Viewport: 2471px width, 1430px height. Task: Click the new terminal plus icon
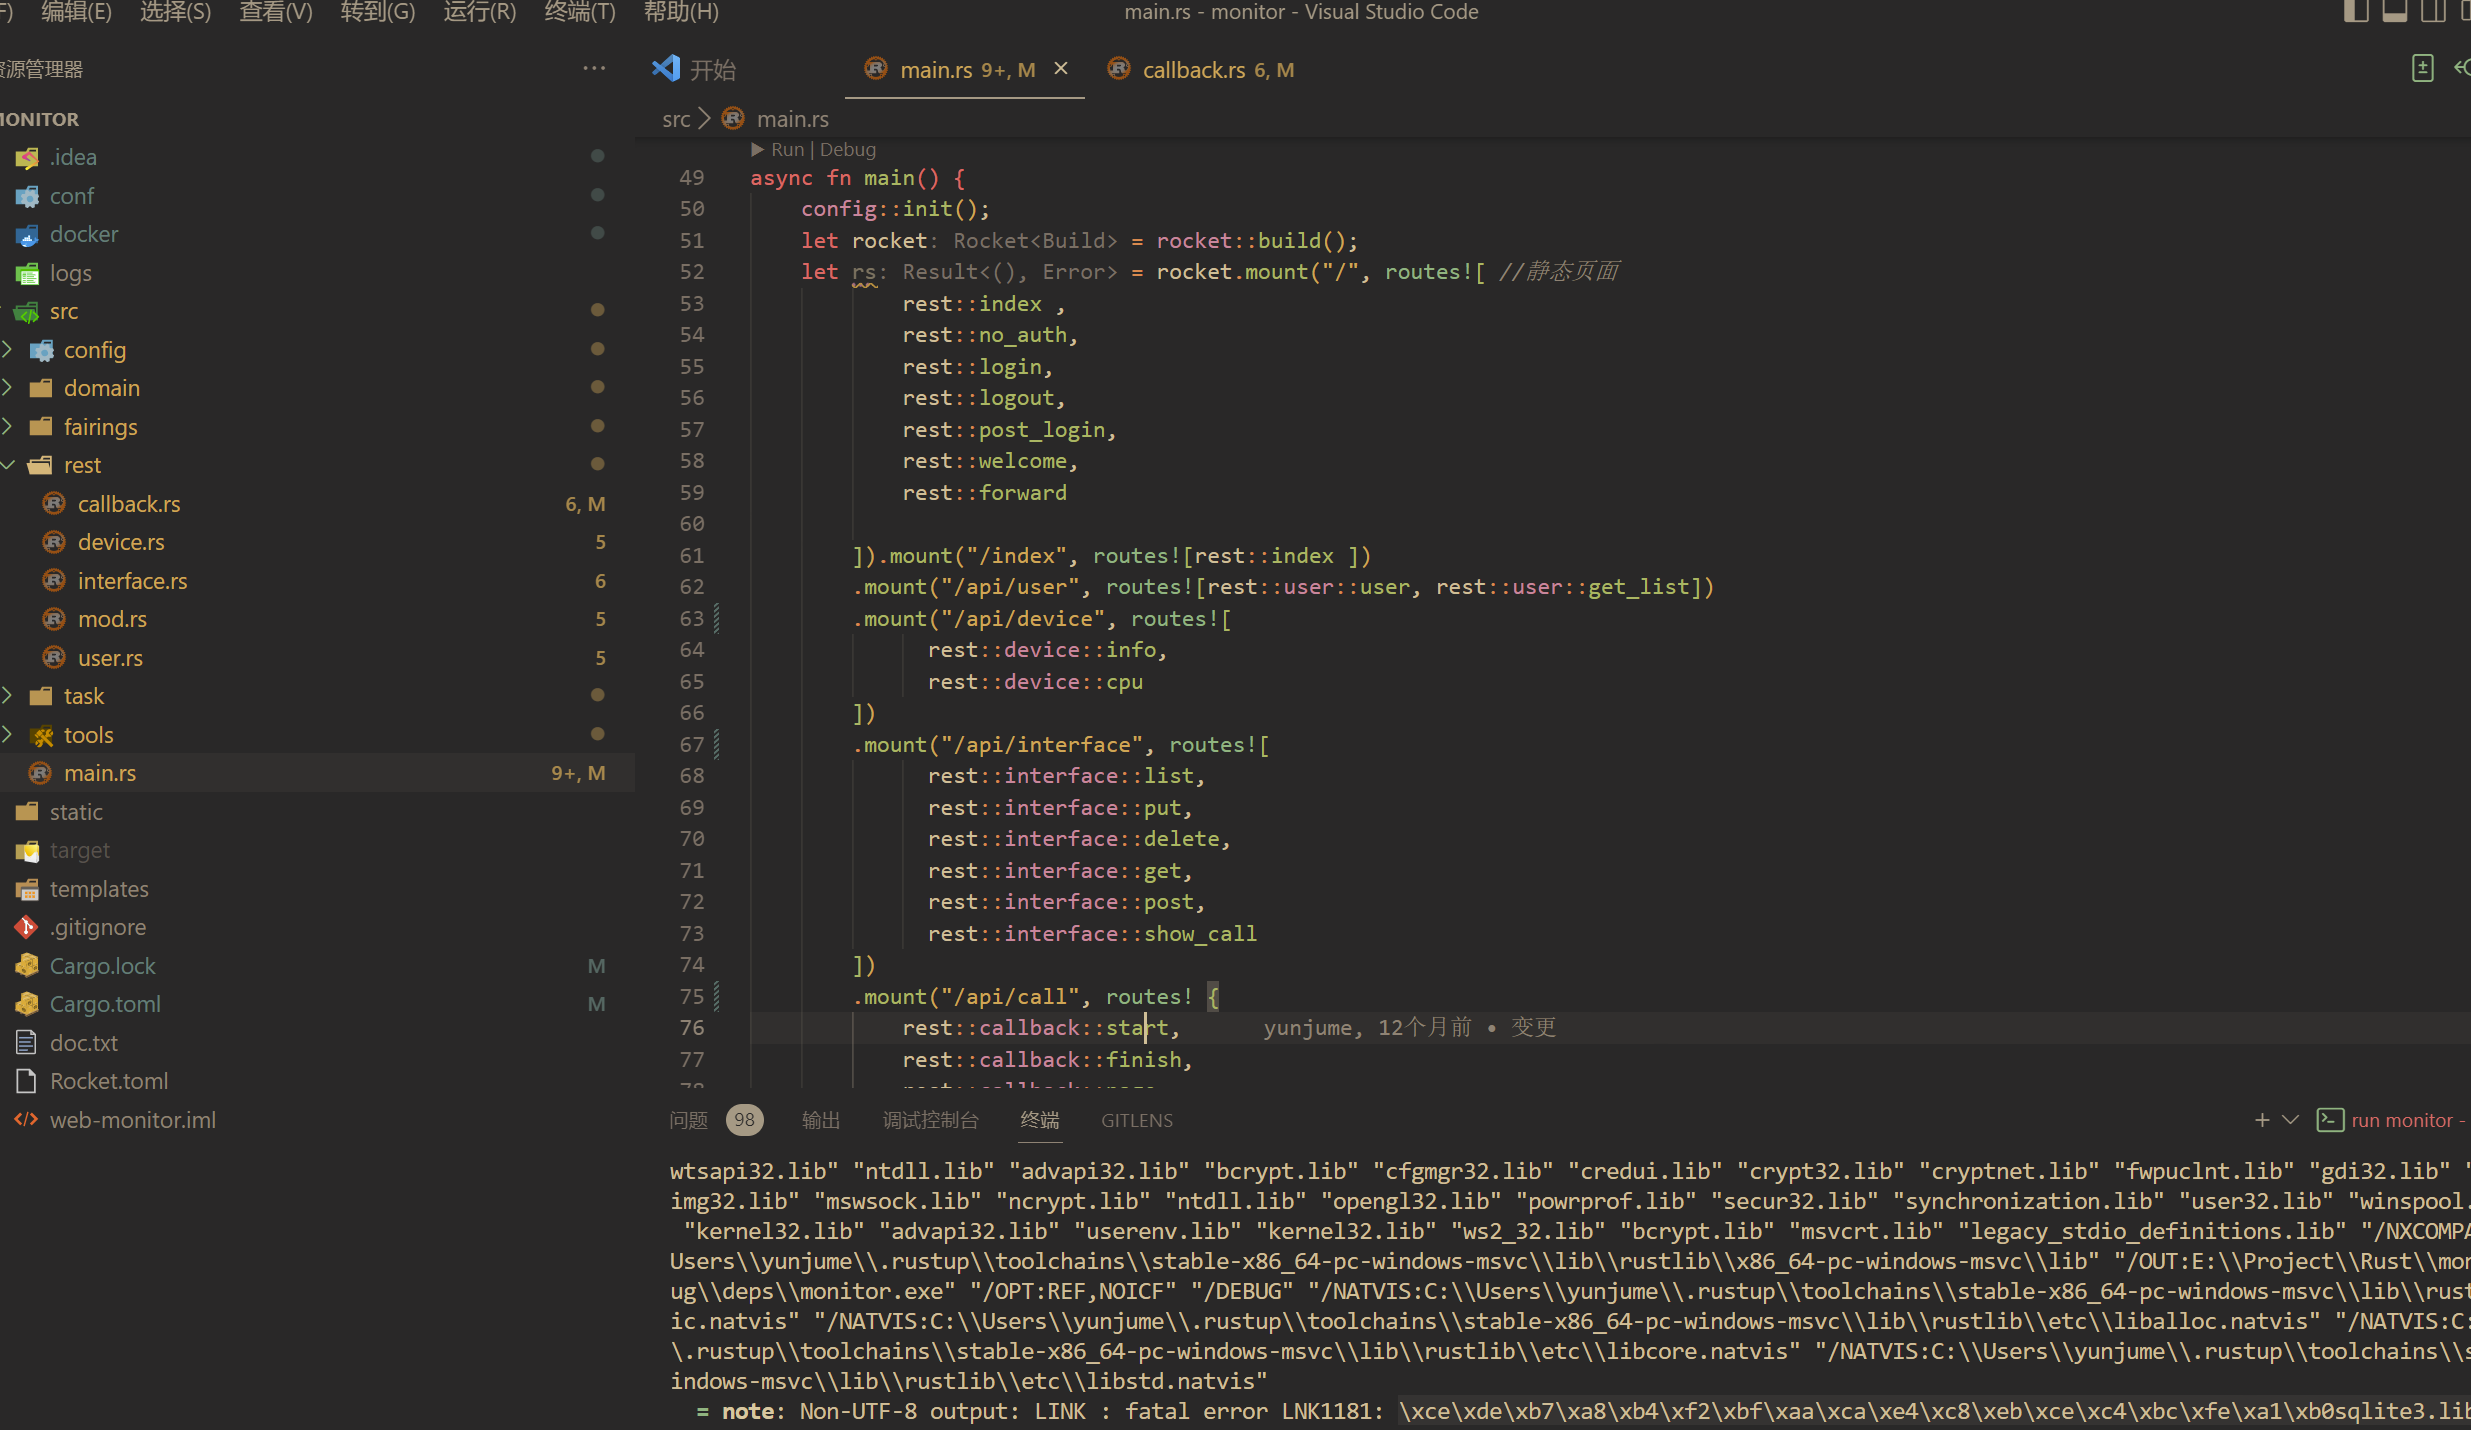click(x=2262, y=1120)
